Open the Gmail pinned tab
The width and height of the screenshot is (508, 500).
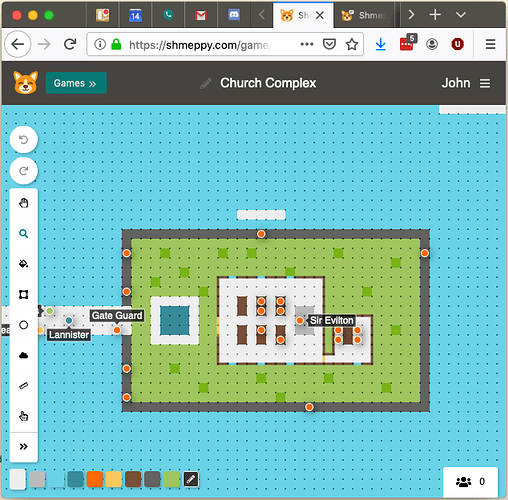201,15
